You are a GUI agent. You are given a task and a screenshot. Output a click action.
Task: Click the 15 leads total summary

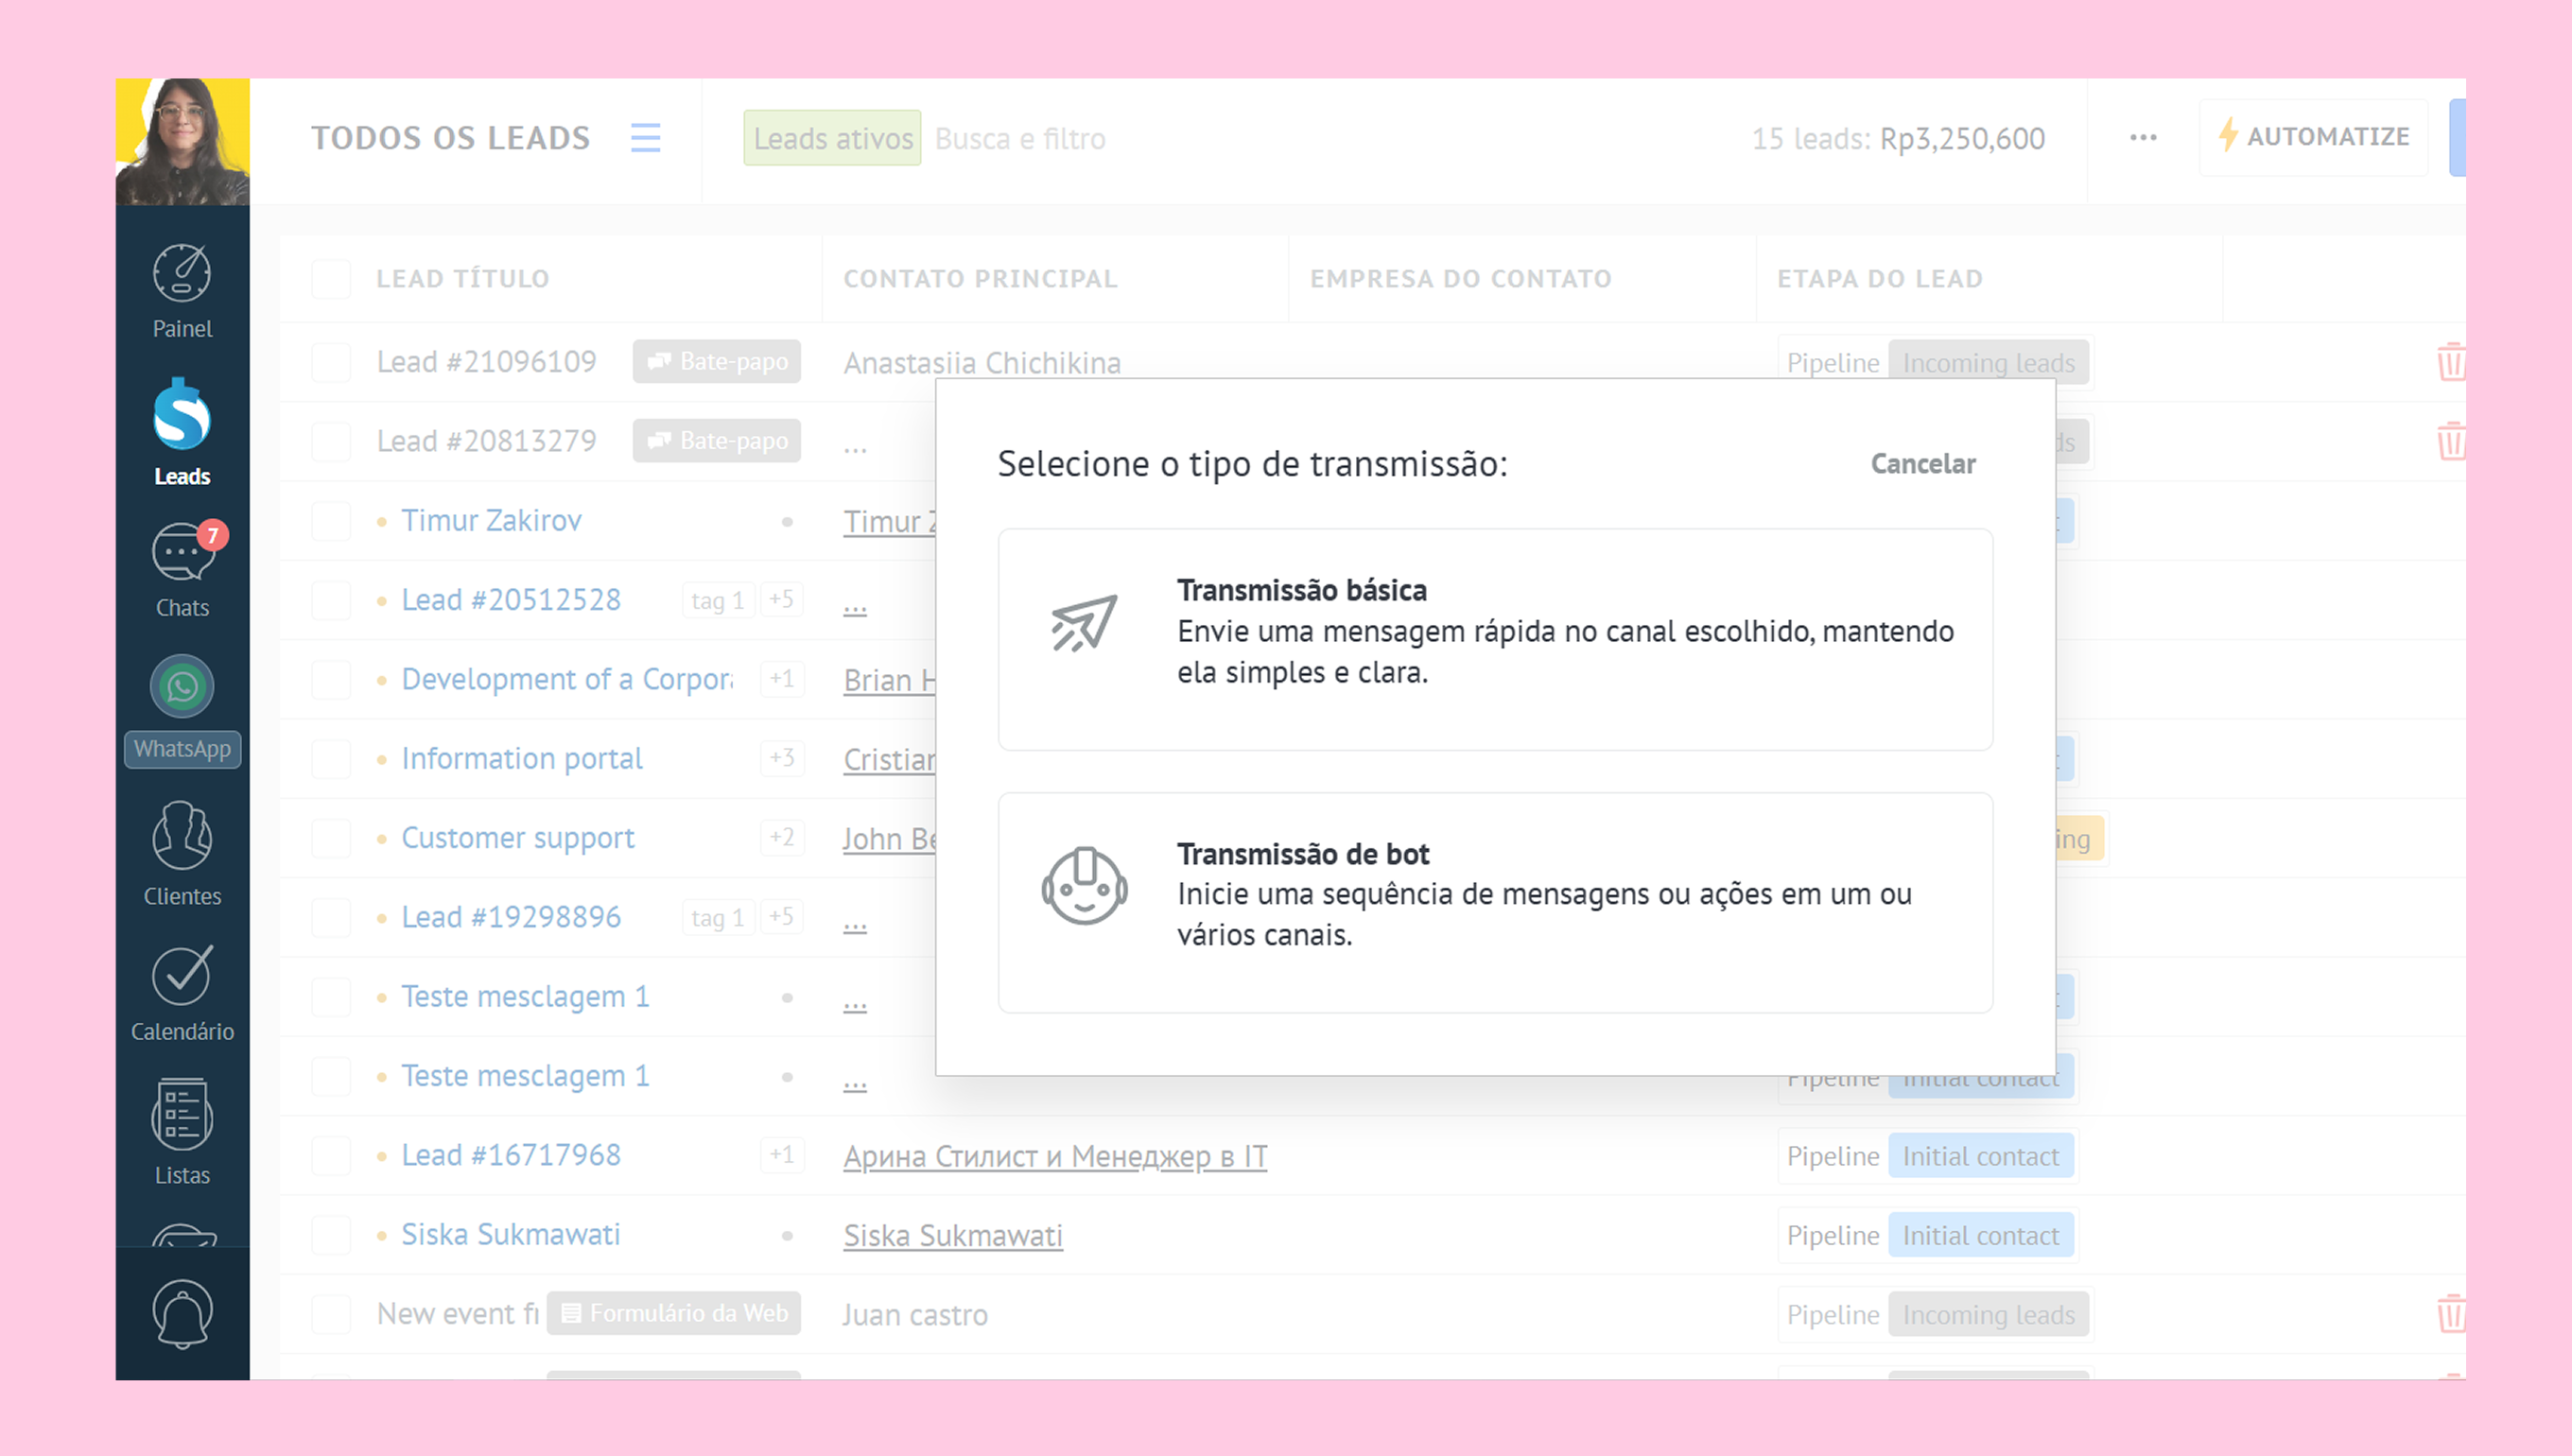[x=1897, y=138]
